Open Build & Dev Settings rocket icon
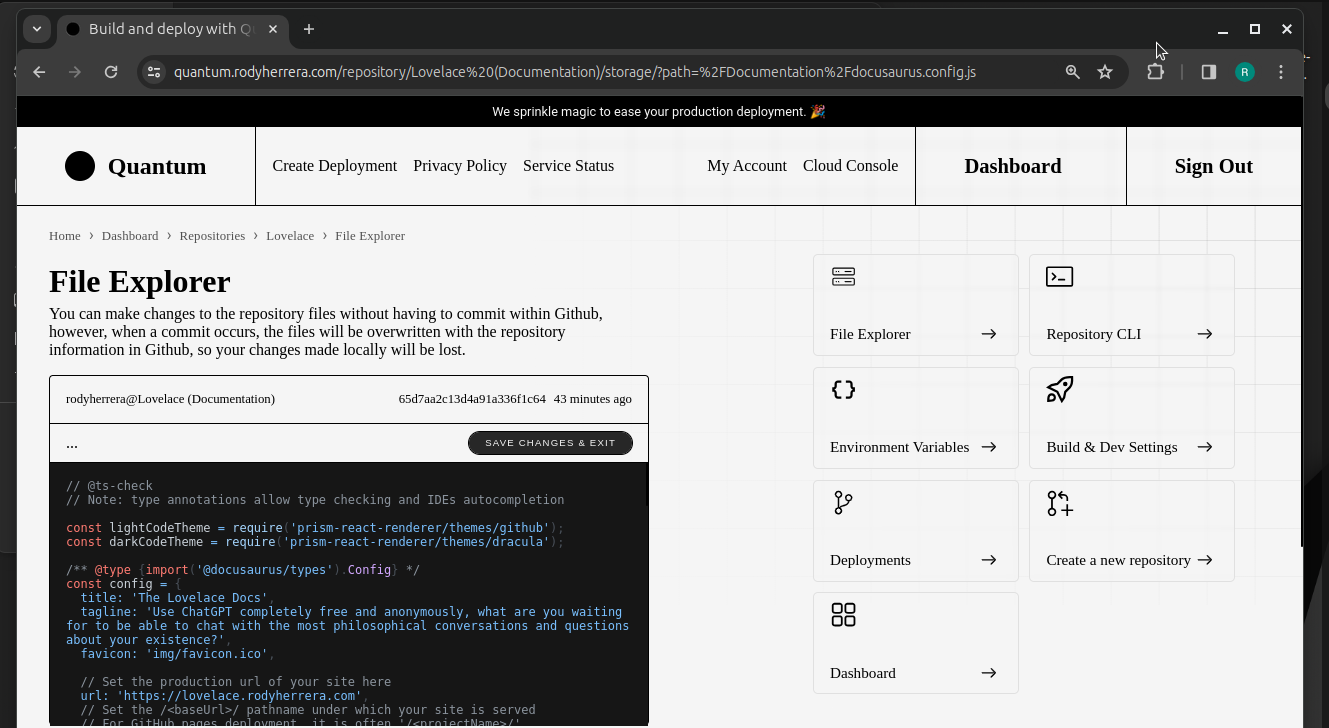This screenshot has width=1329, height=728. pos(1059,390)
